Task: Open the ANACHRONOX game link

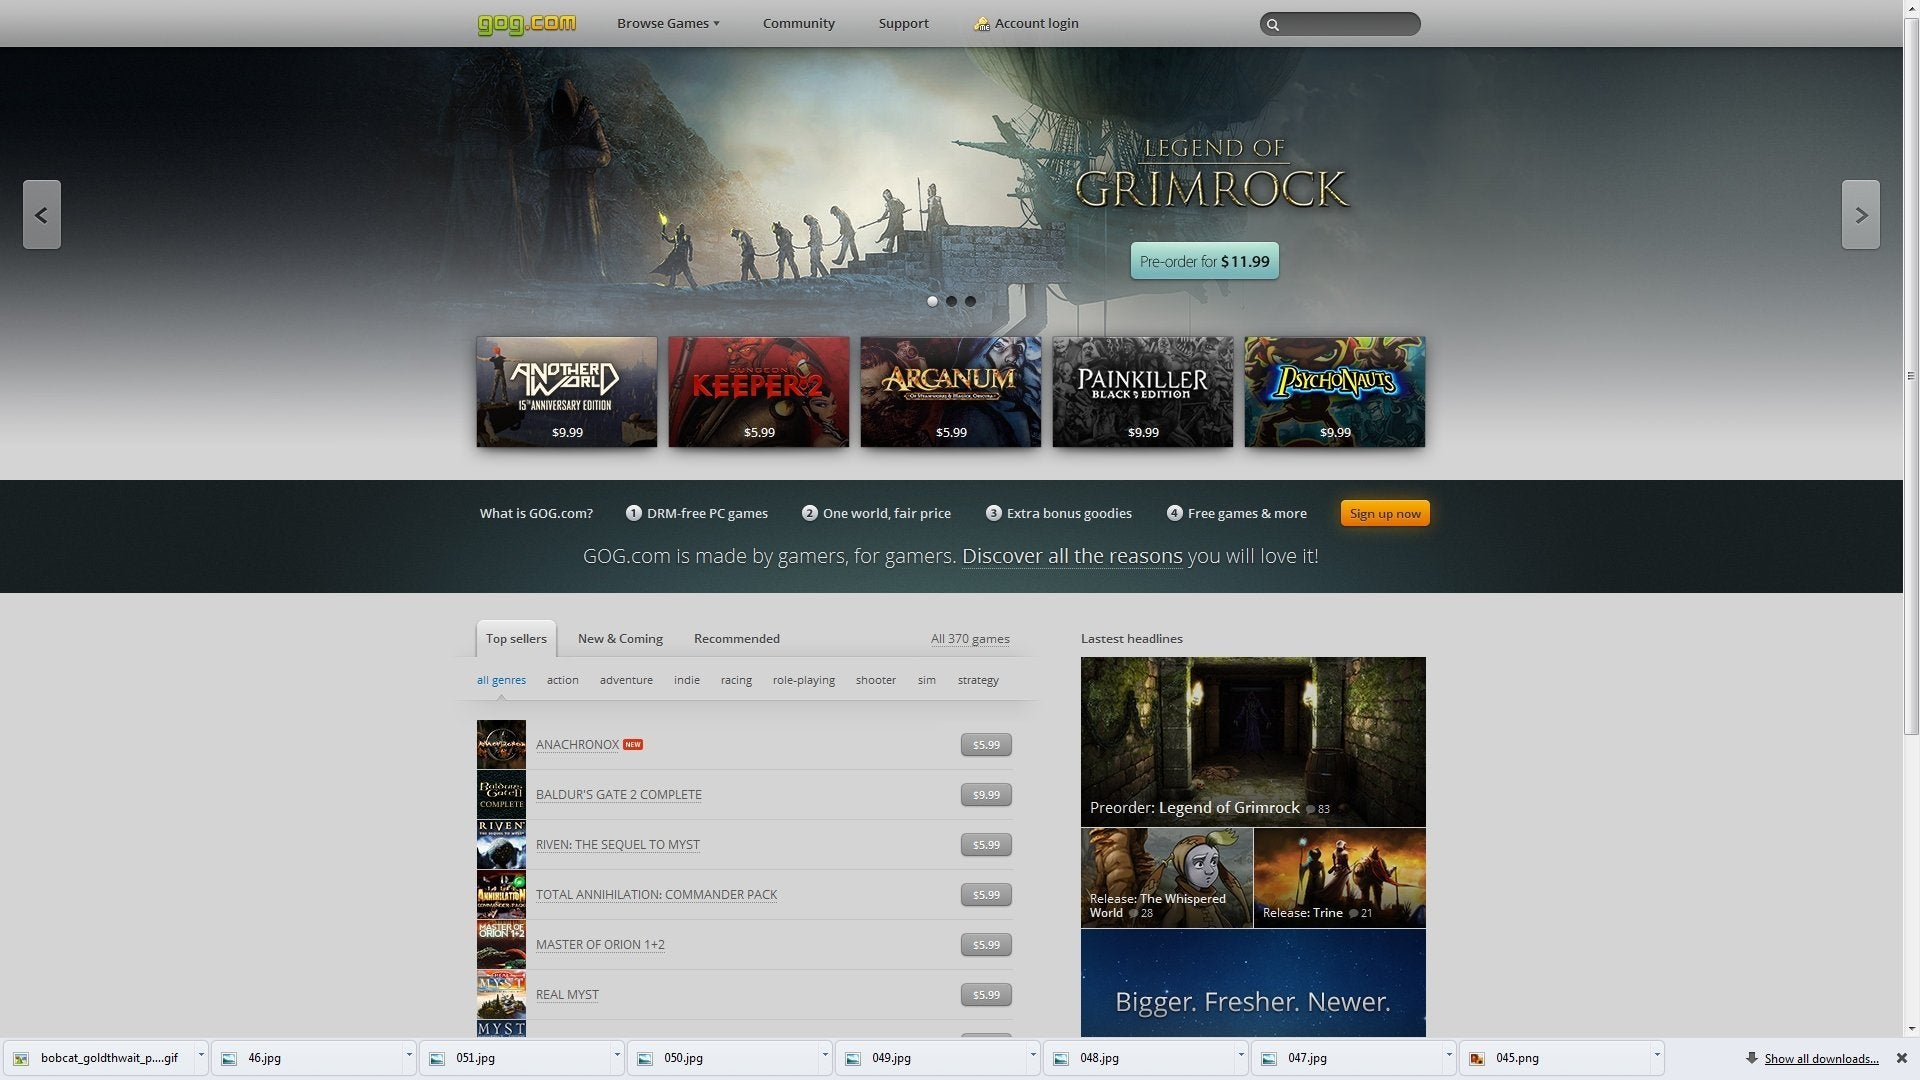Action: 577,745
